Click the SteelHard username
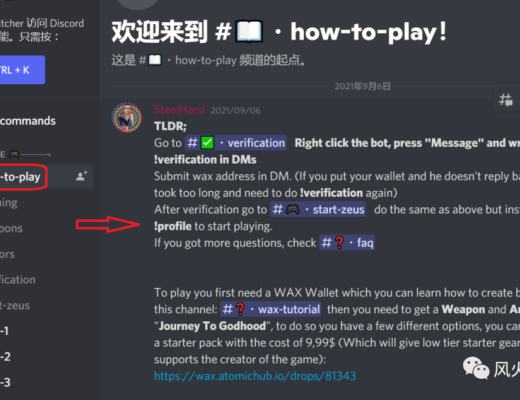This screenshot has height=400, width=520. point(179,110)
